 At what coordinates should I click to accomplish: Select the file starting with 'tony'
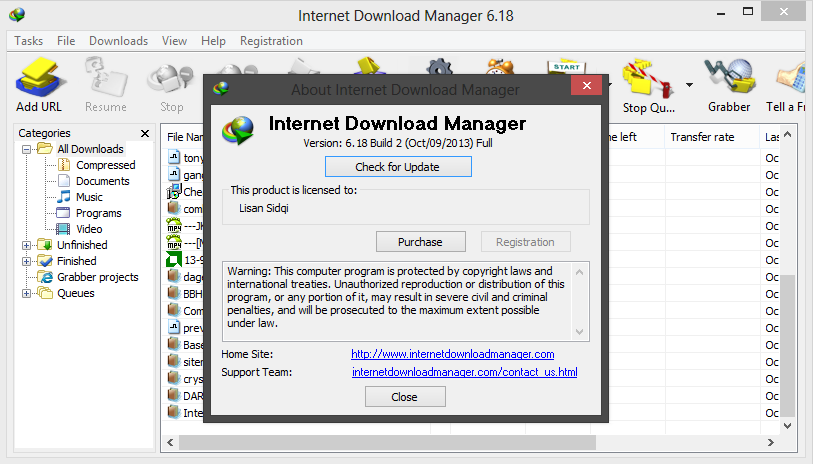pos(185,158)
